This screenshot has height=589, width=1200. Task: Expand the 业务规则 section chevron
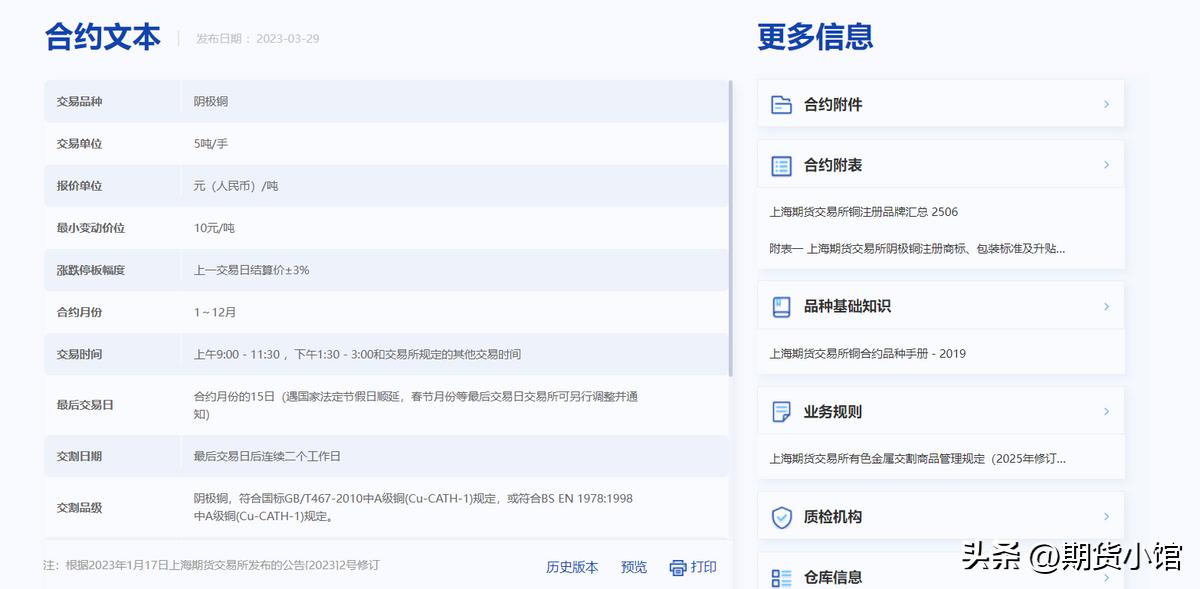pos(1106,411)
